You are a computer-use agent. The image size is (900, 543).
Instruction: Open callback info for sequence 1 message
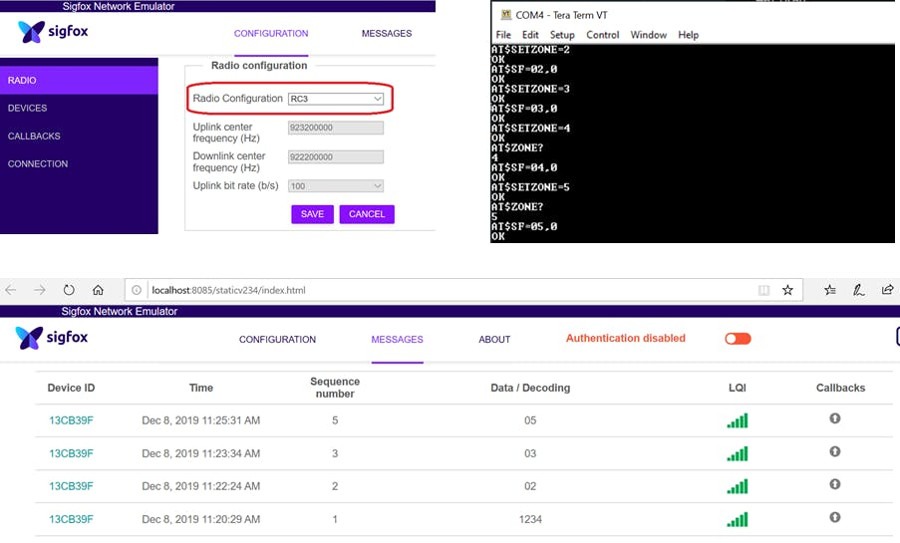click(x=835, y=517)
